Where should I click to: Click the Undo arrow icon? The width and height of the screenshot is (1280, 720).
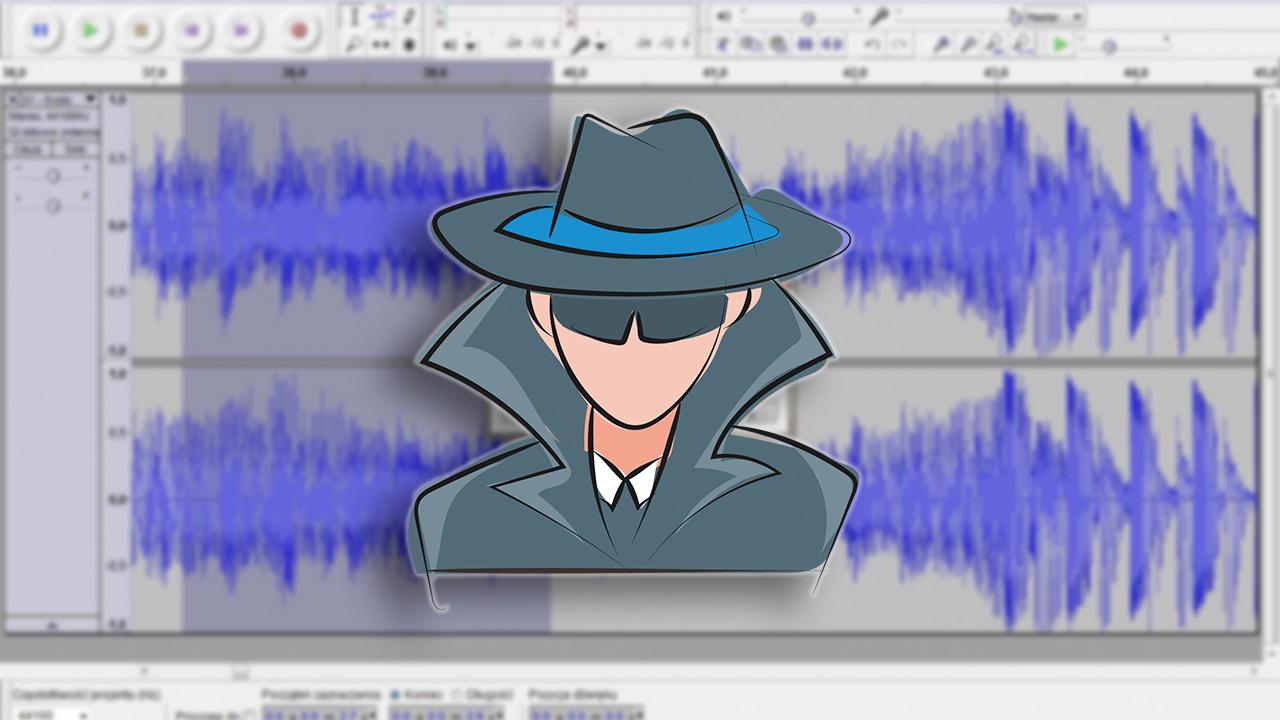click(872, 44)
